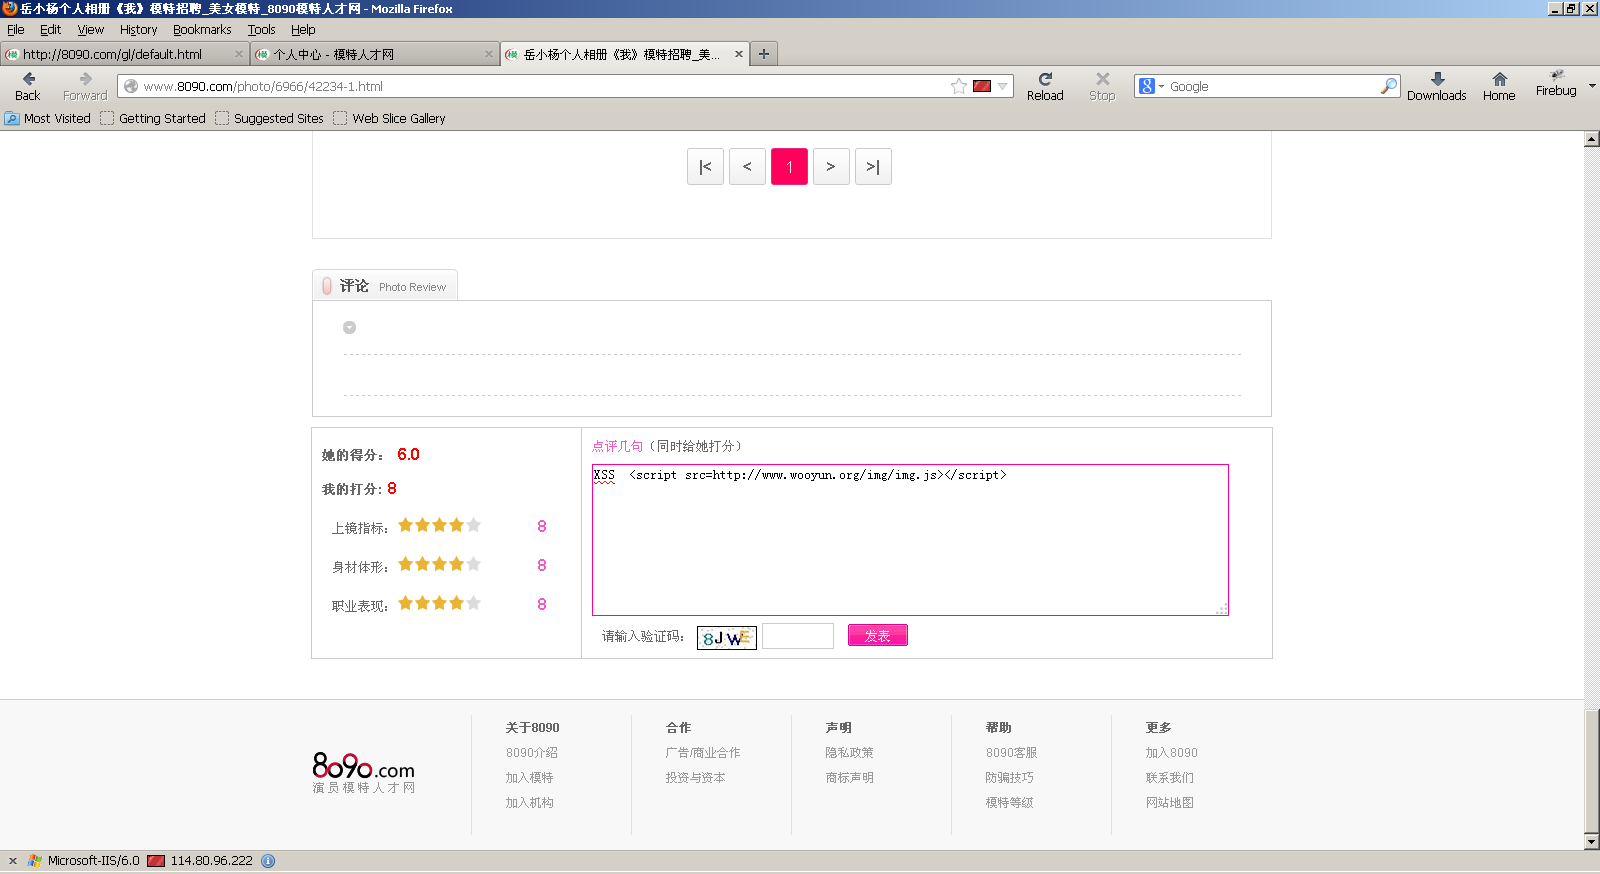Viewport: 1600px width, 874px height.
Task: Bookmark this page with the star
Action: pyautogui.click(x=959, y=86)
